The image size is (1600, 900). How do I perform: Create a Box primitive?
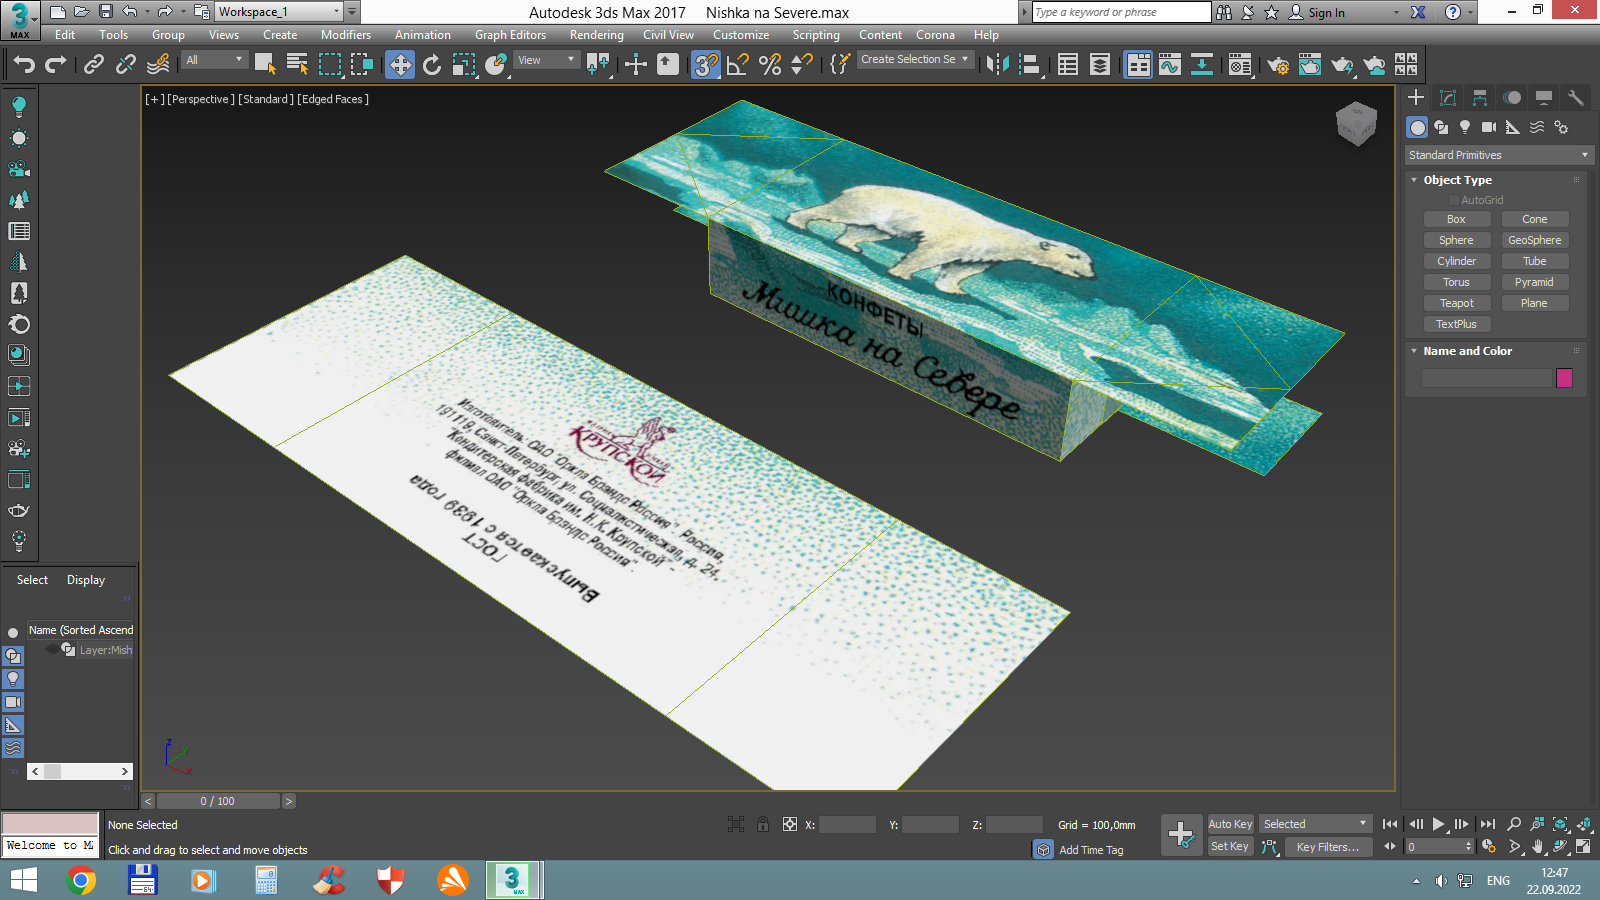(1456, 219)
